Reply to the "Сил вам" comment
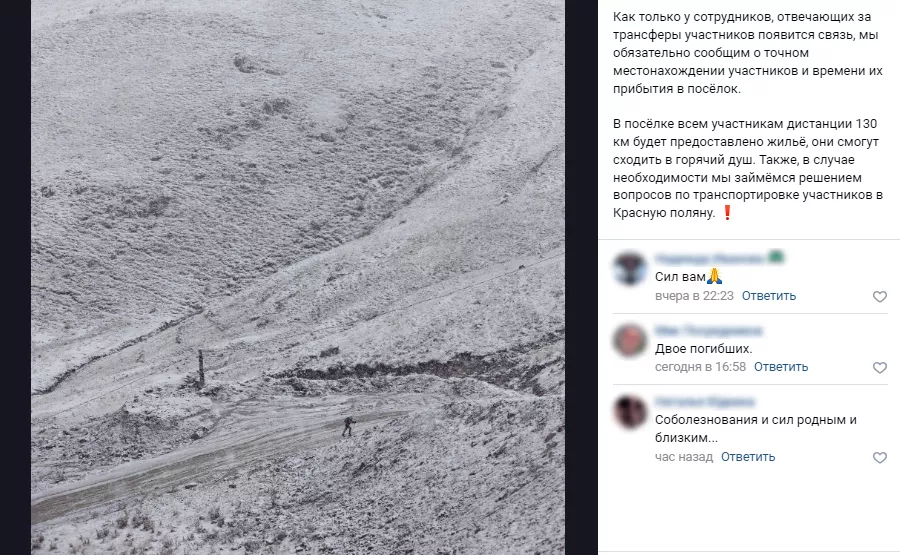The width and height of the screenshot is (900, 555). click(769, 296)
